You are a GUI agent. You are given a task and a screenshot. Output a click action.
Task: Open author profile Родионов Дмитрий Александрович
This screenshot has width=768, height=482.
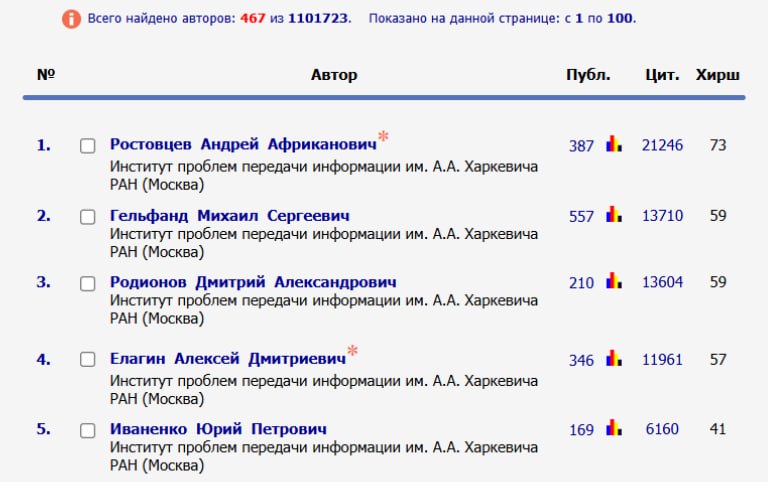253,282
